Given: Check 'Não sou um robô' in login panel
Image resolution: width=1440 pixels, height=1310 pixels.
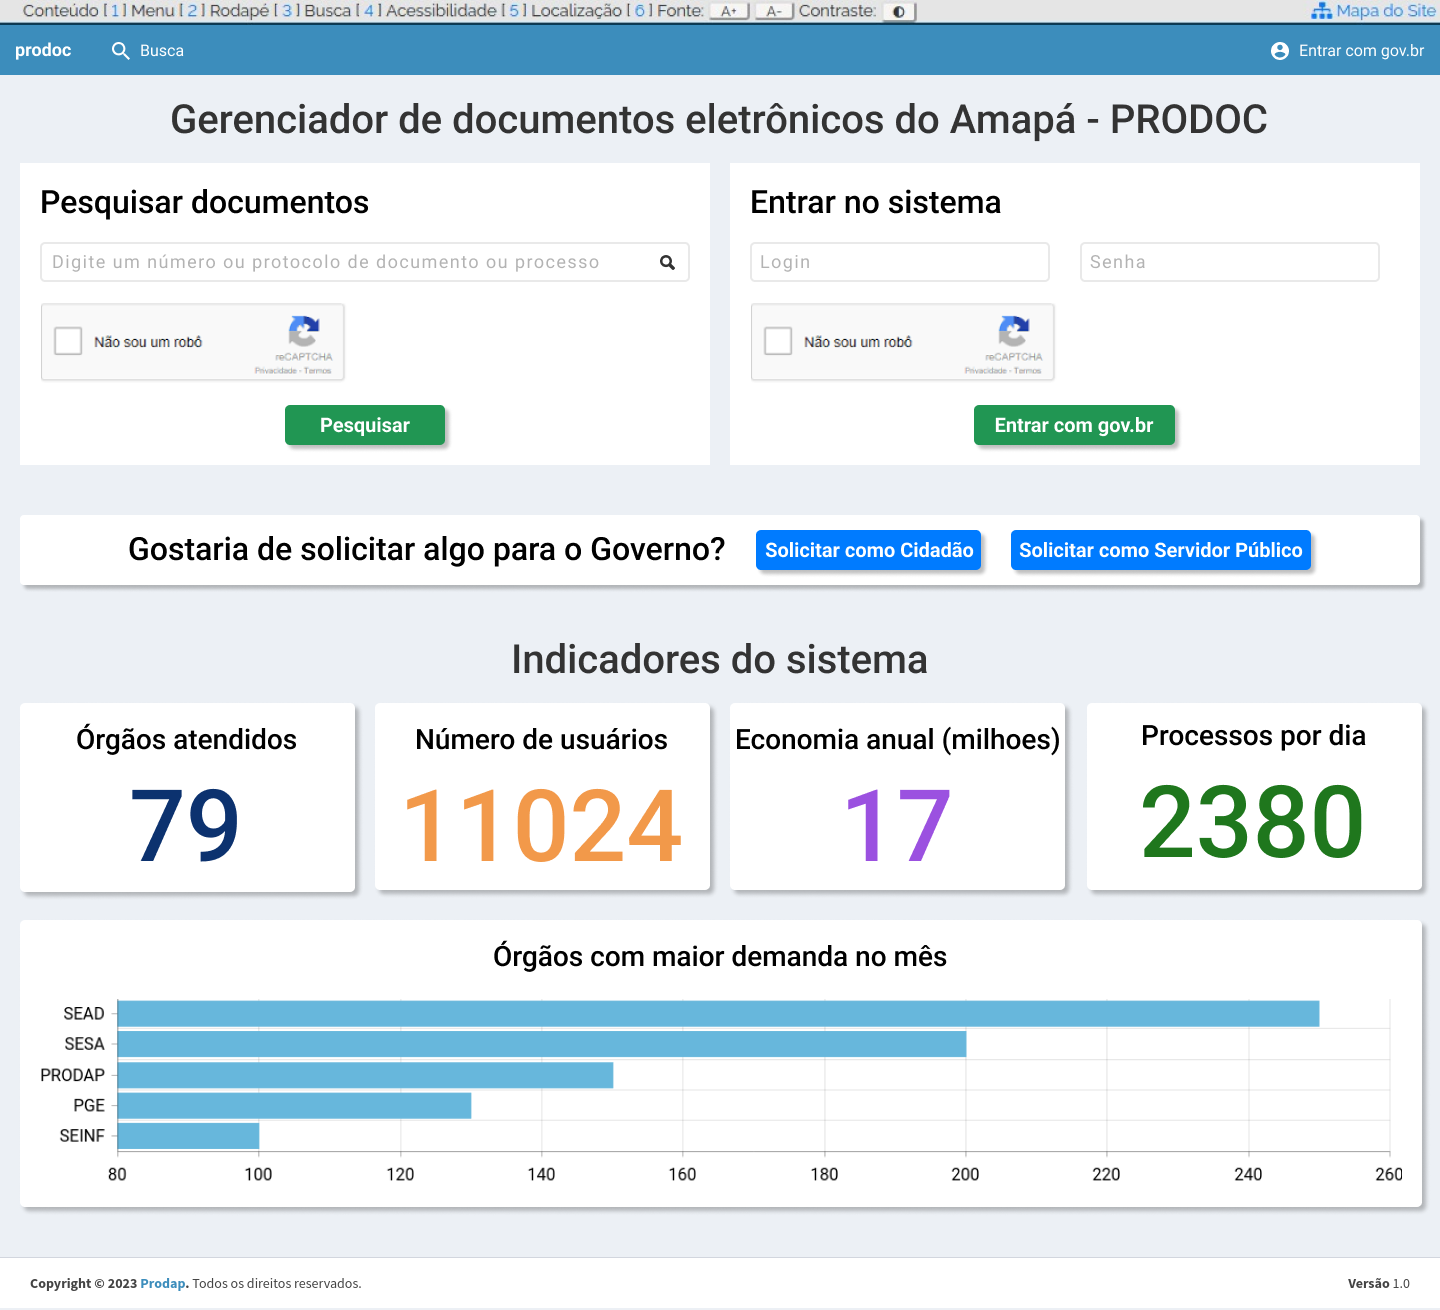Looking at the screenshot, I should (x=778, y=341).
